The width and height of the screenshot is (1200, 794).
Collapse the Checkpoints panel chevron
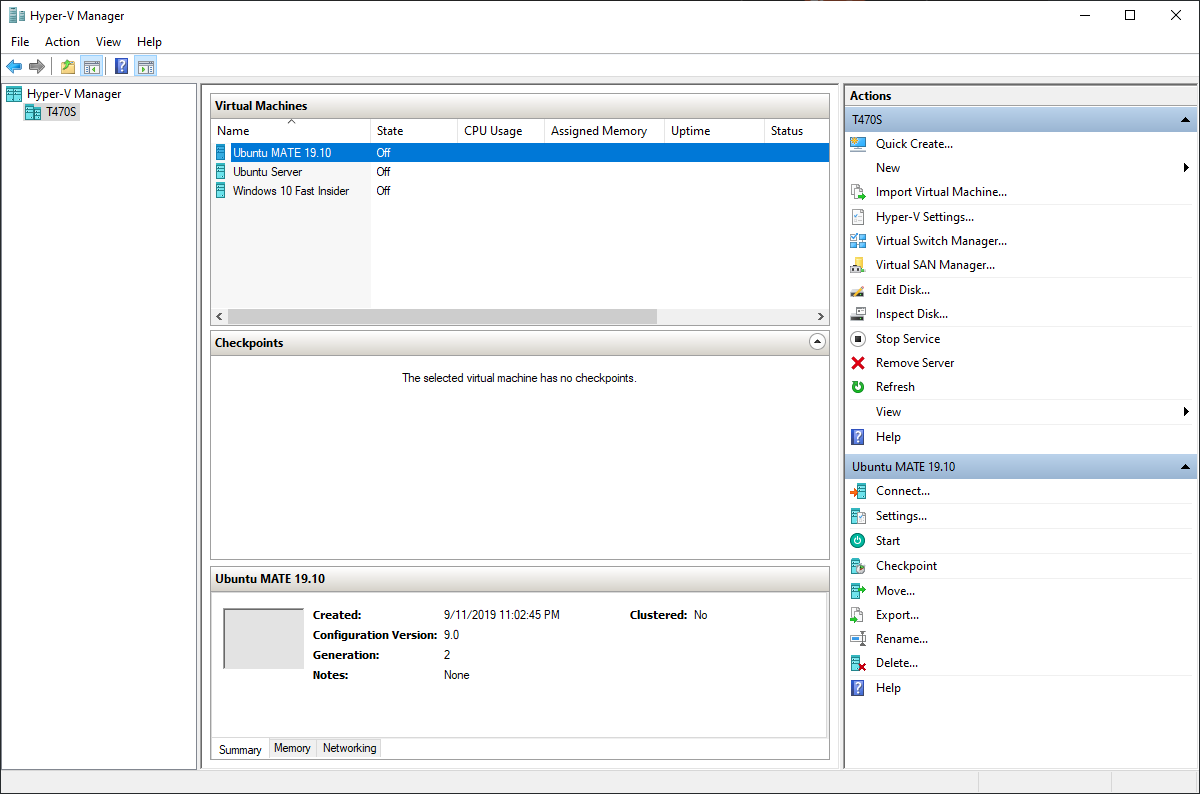click(x=817, y=342)
